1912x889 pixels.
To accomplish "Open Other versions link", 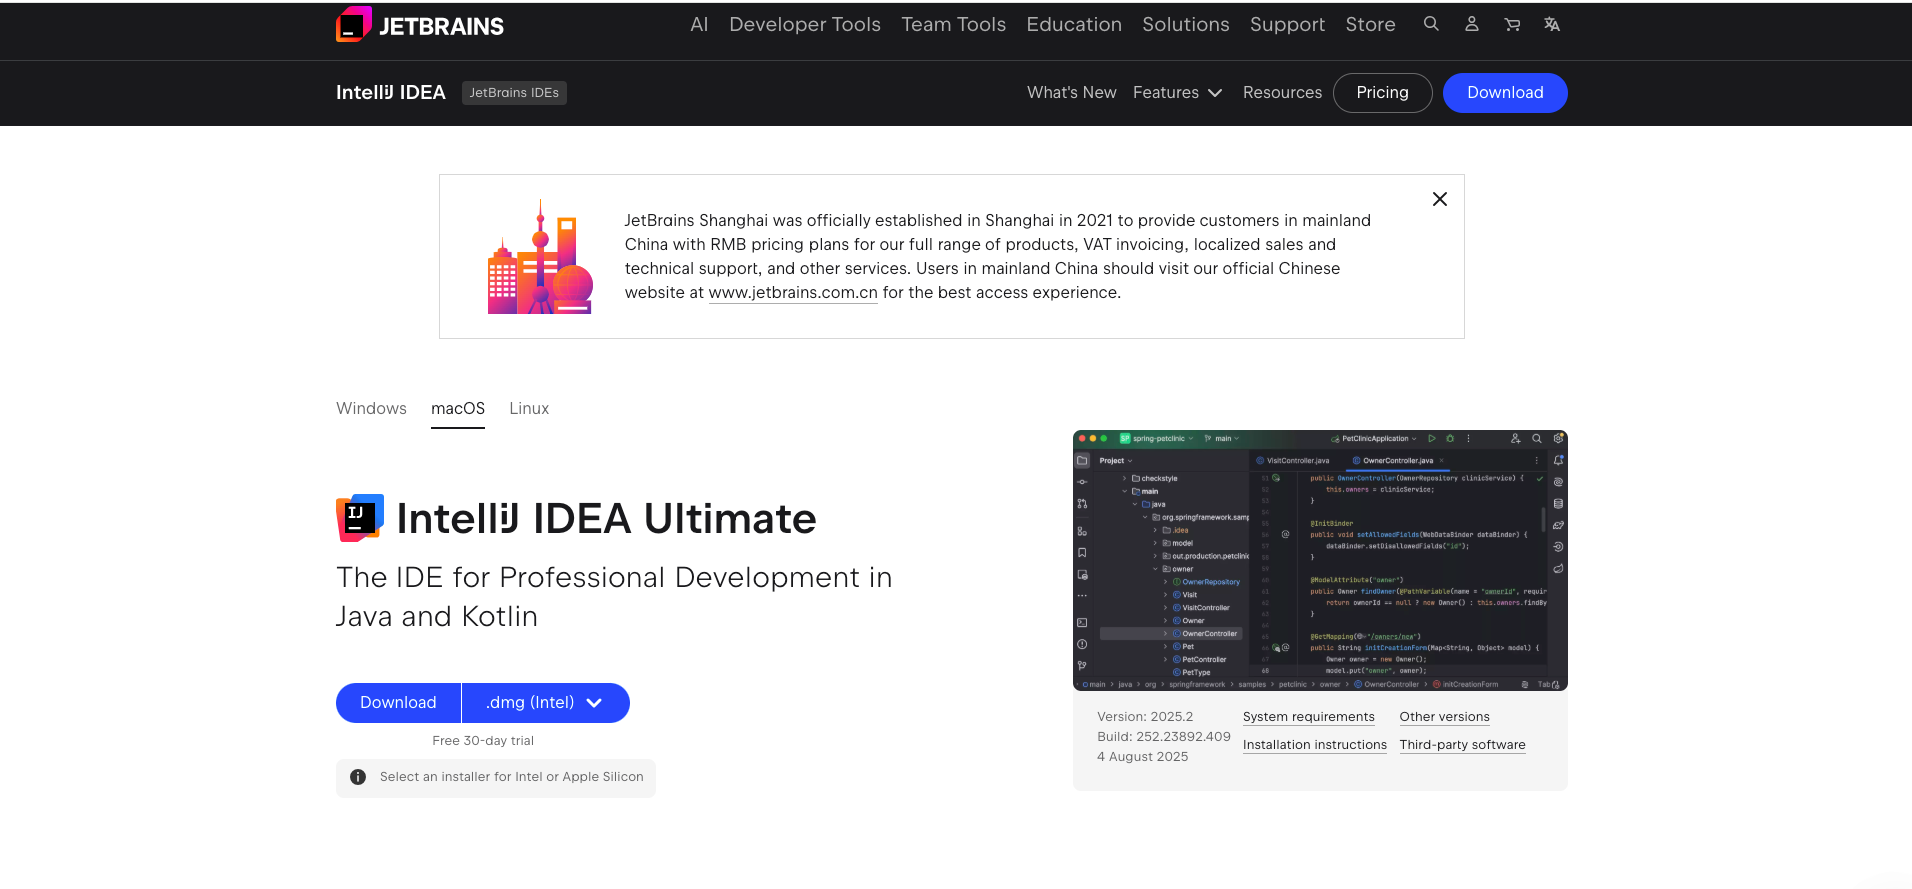I will [x=1444, y=717].
